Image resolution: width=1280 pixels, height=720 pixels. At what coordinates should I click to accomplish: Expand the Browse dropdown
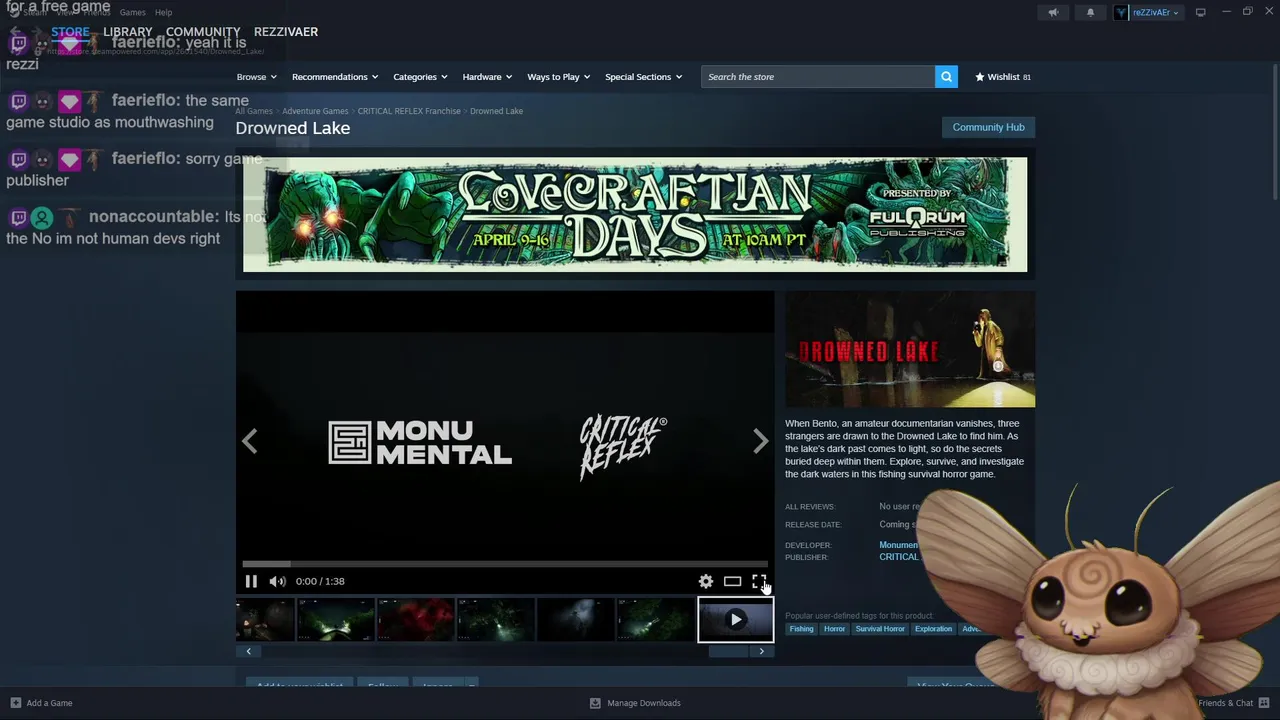tap(257, 77)
